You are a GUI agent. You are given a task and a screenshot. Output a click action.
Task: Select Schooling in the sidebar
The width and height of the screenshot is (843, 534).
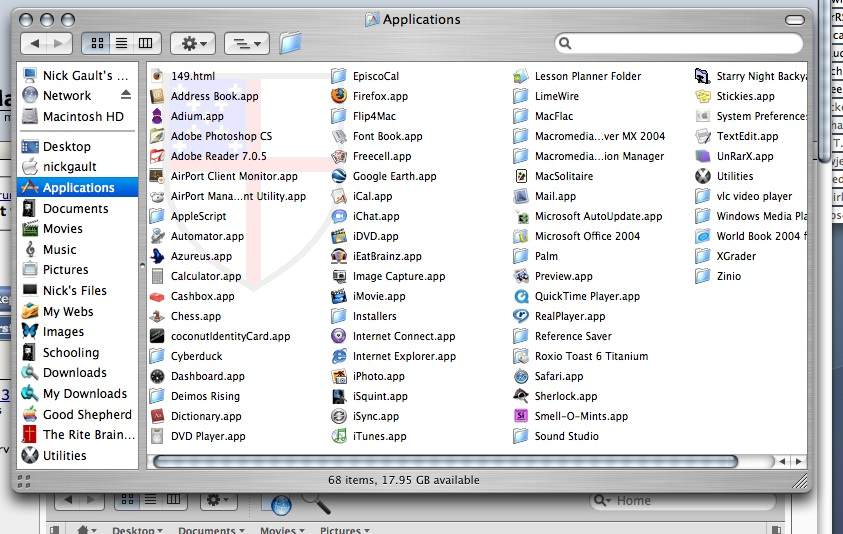click(78, 353)
